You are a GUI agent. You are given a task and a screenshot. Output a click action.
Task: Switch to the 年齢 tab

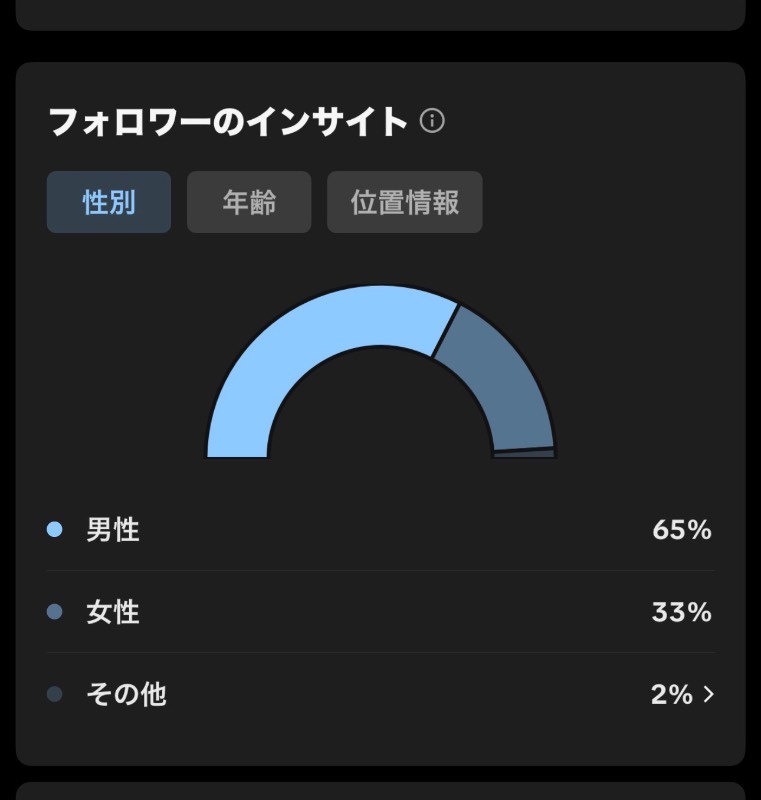pos(249,202)
